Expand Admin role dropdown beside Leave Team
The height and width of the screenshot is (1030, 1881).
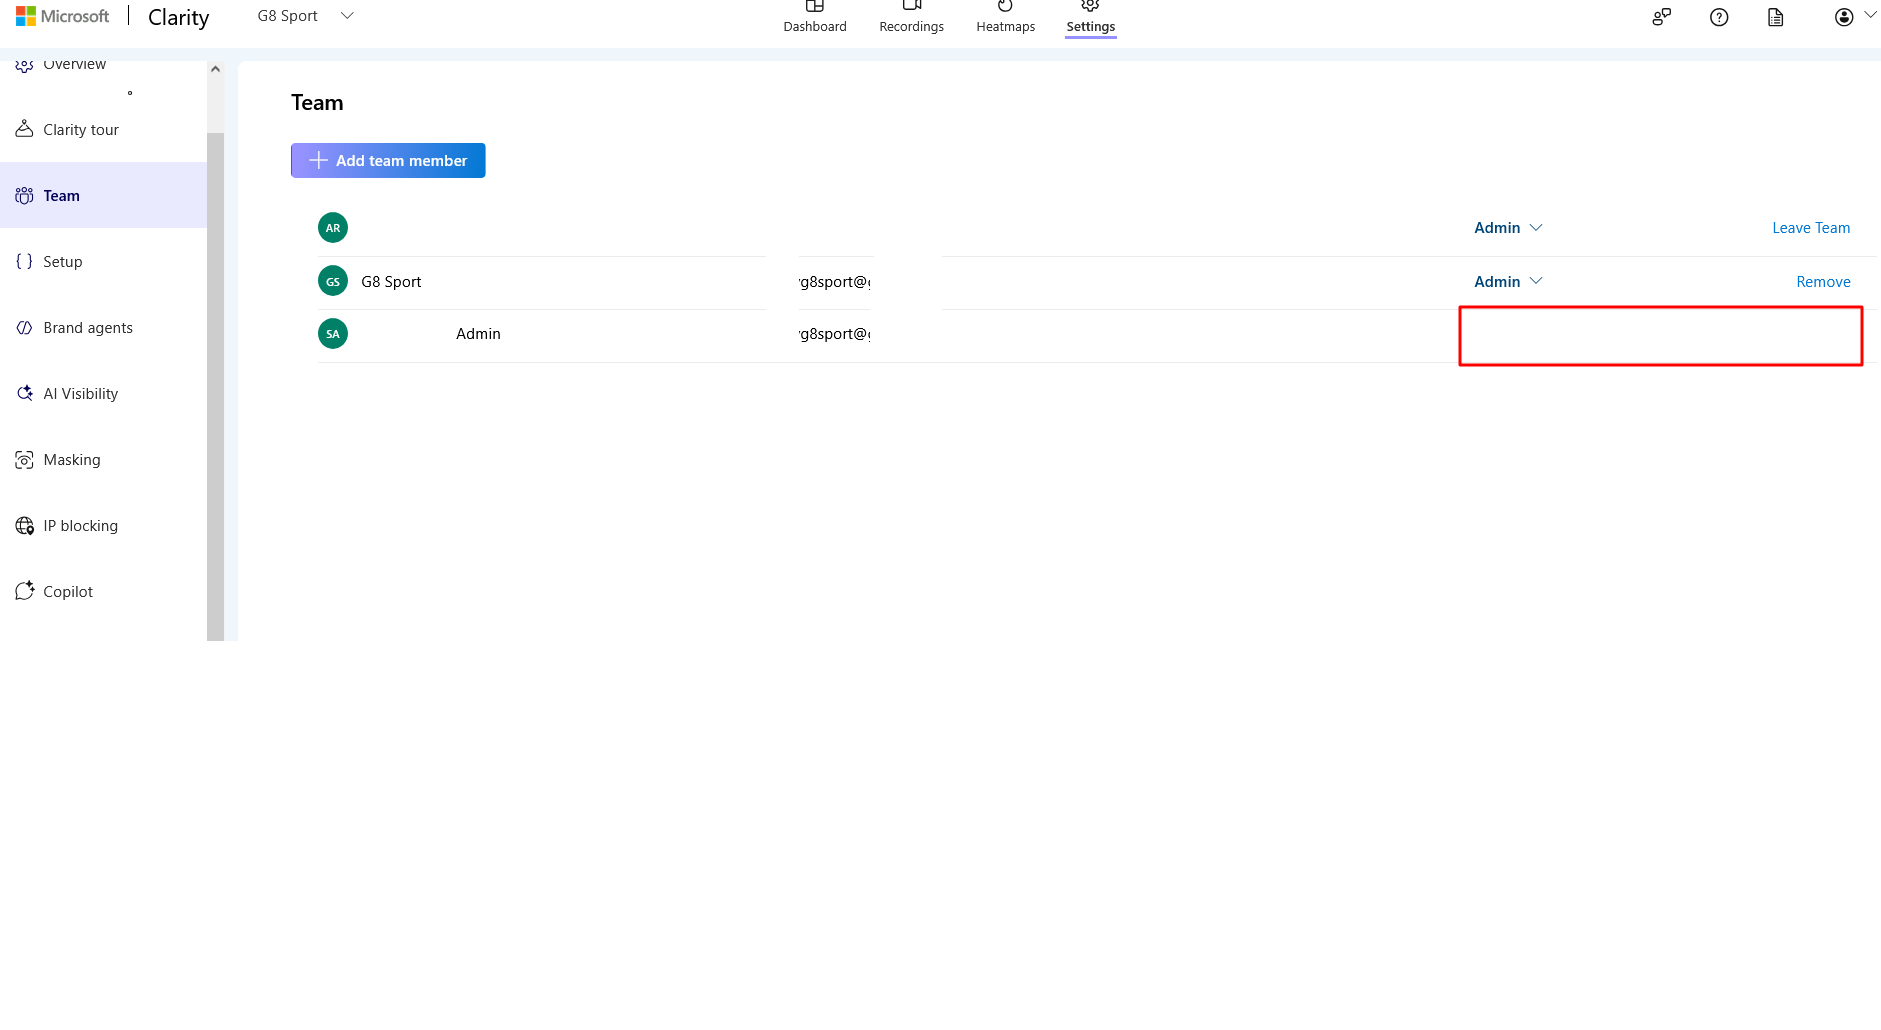pyautogui.click(x=1508, y=228)
